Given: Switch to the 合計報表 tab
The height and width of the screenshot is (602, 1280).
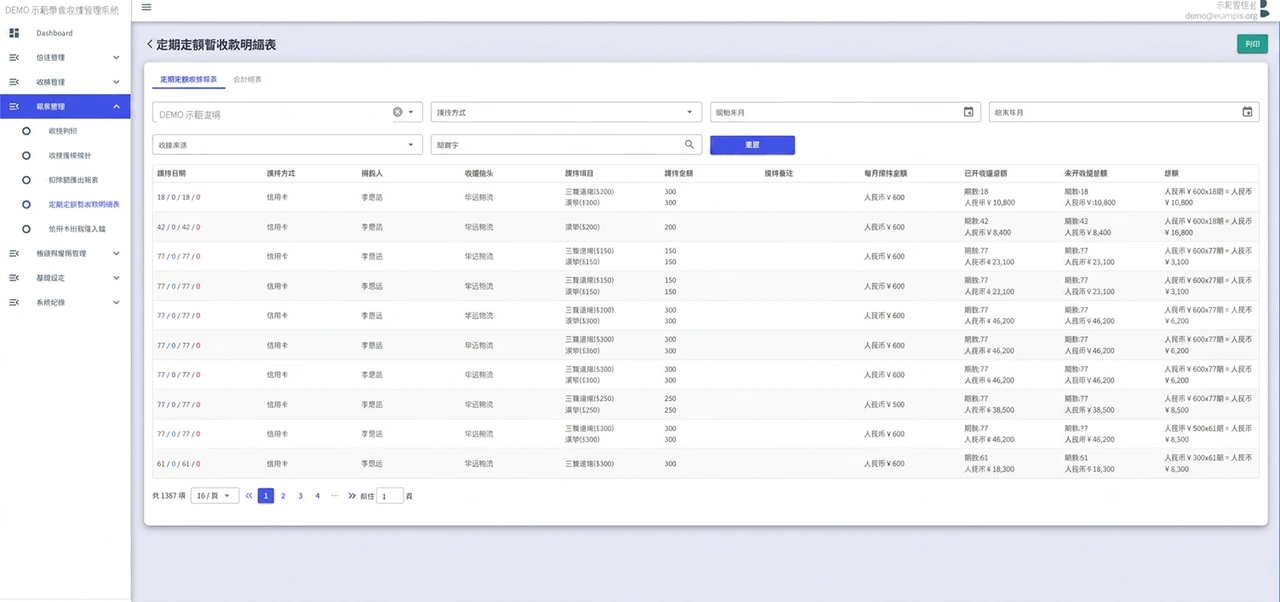Looking at the screenshot, I should click(x=247, y=79).
